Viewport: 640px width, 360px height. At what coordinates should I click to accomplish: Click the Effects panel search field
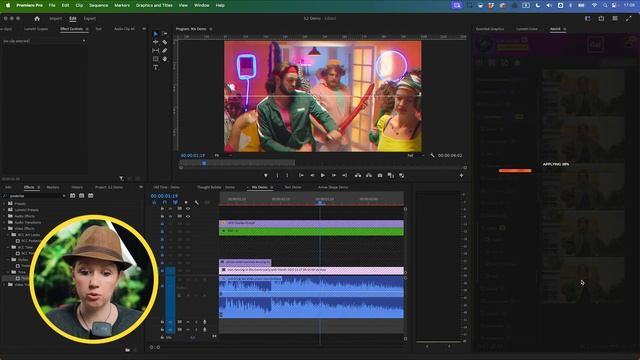34,196
